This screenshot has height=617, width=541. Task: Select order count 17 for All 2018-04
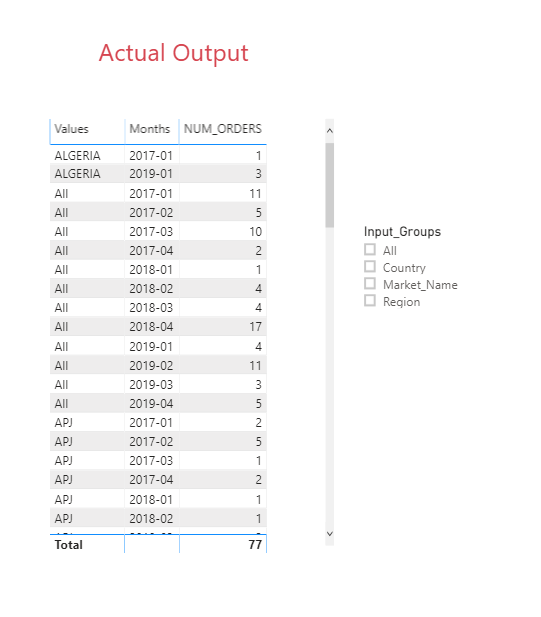pos(255,327)
